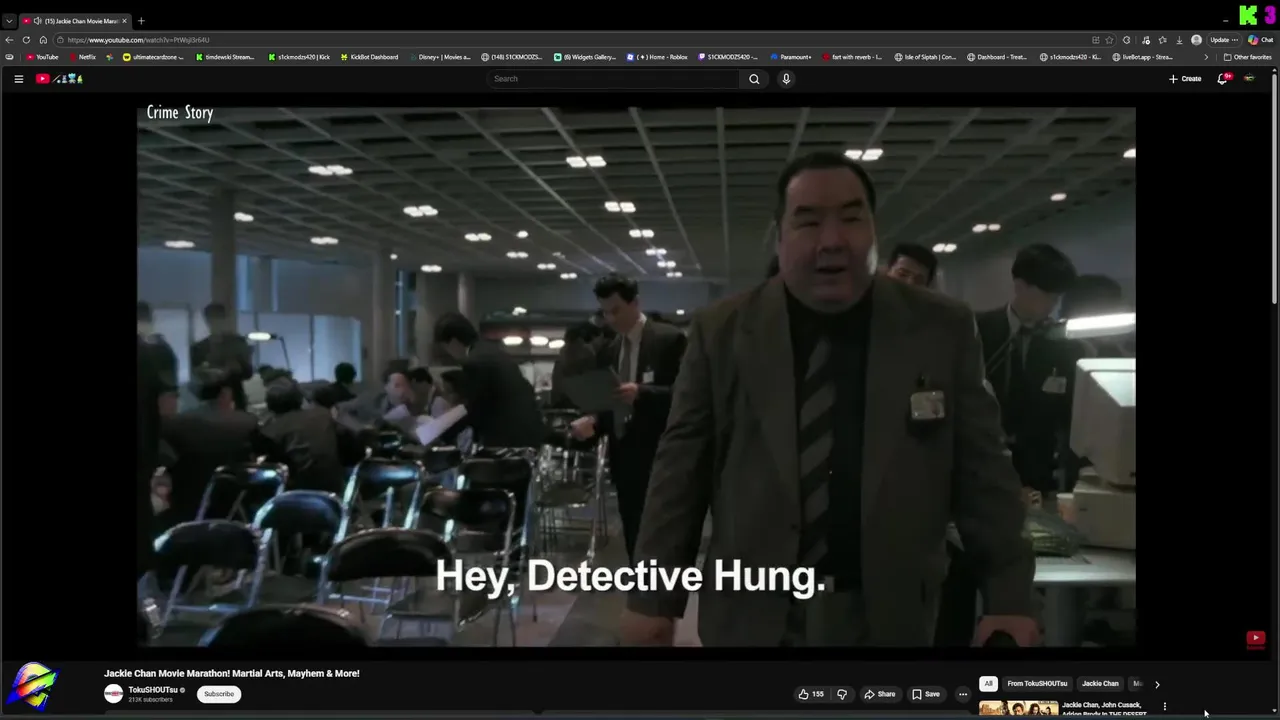Open the Update settings menu
Image resolution: width=1280 pixels, height=720 pixels.
[1224, 40]
